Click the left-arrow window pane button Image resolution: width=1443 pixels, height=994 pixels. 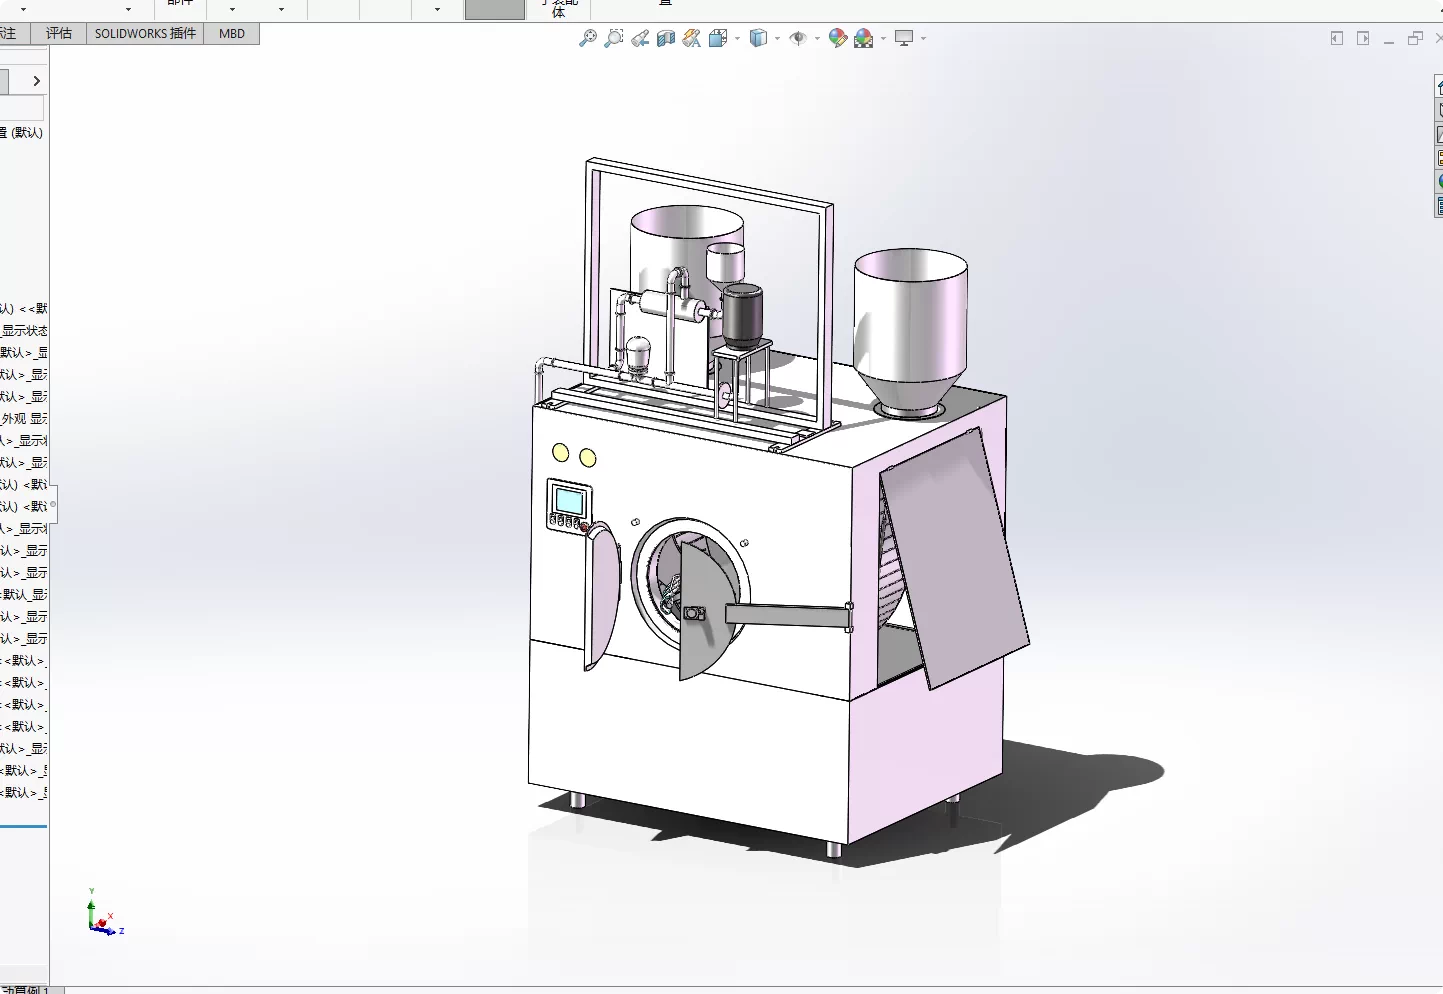(1337, 38)
